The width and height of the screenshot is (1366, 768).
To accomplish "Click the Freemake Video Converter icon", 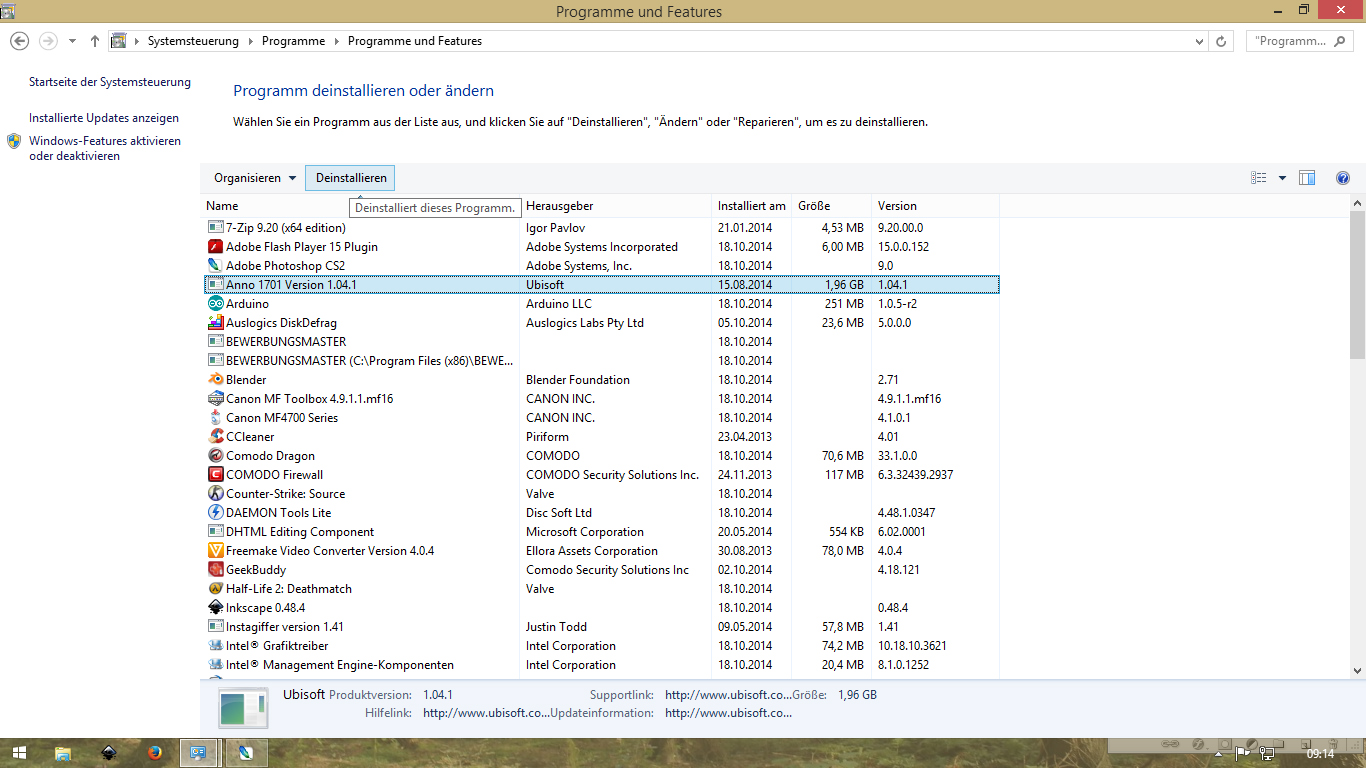I will point(215,551).
